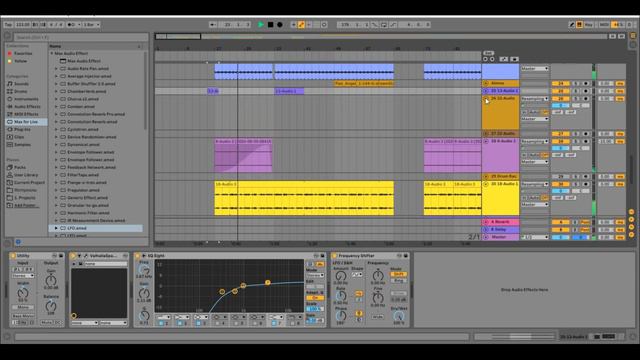This screenshot has height=360, width=640.
Task: Open User Library under Places
Action: point(26,175)
